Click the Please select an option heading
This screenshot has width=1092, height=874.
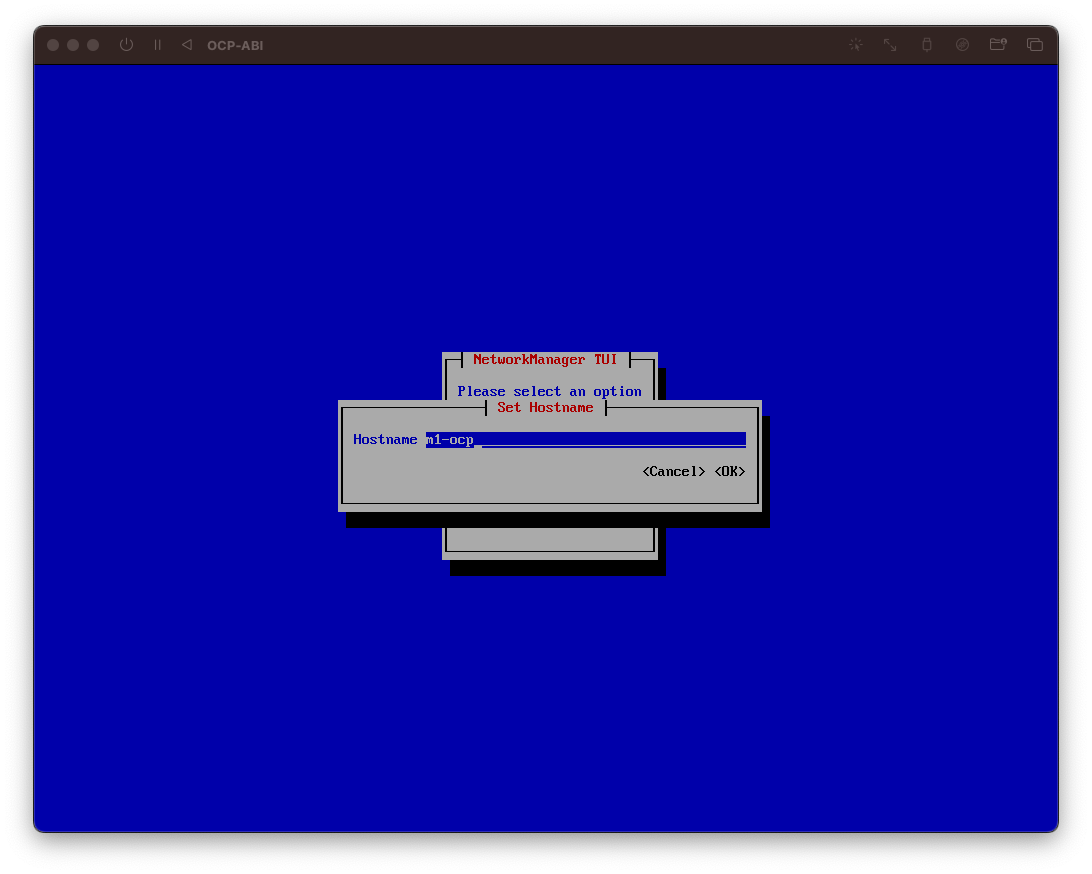[x=549, y=391]
